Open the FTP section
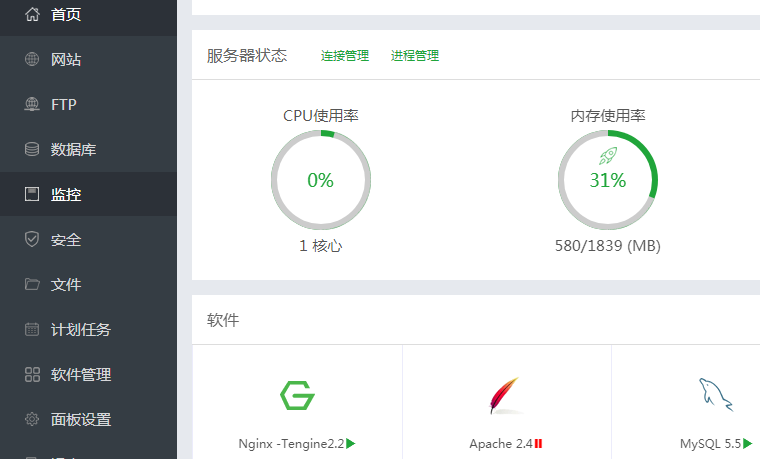The width and height of the screenshot is (760, 459). point(88,104)
